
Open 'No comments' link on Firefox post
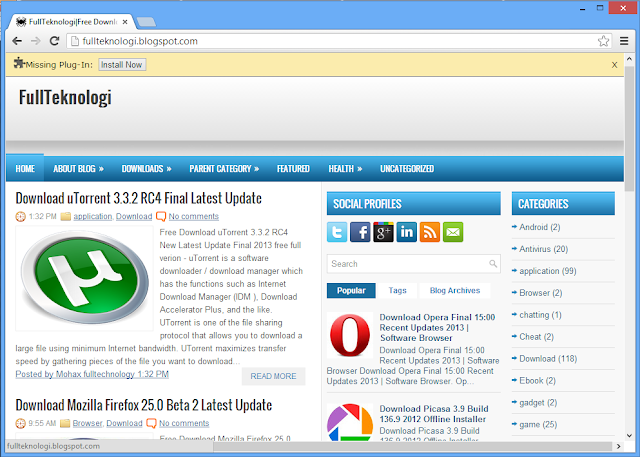coord(184,423)
